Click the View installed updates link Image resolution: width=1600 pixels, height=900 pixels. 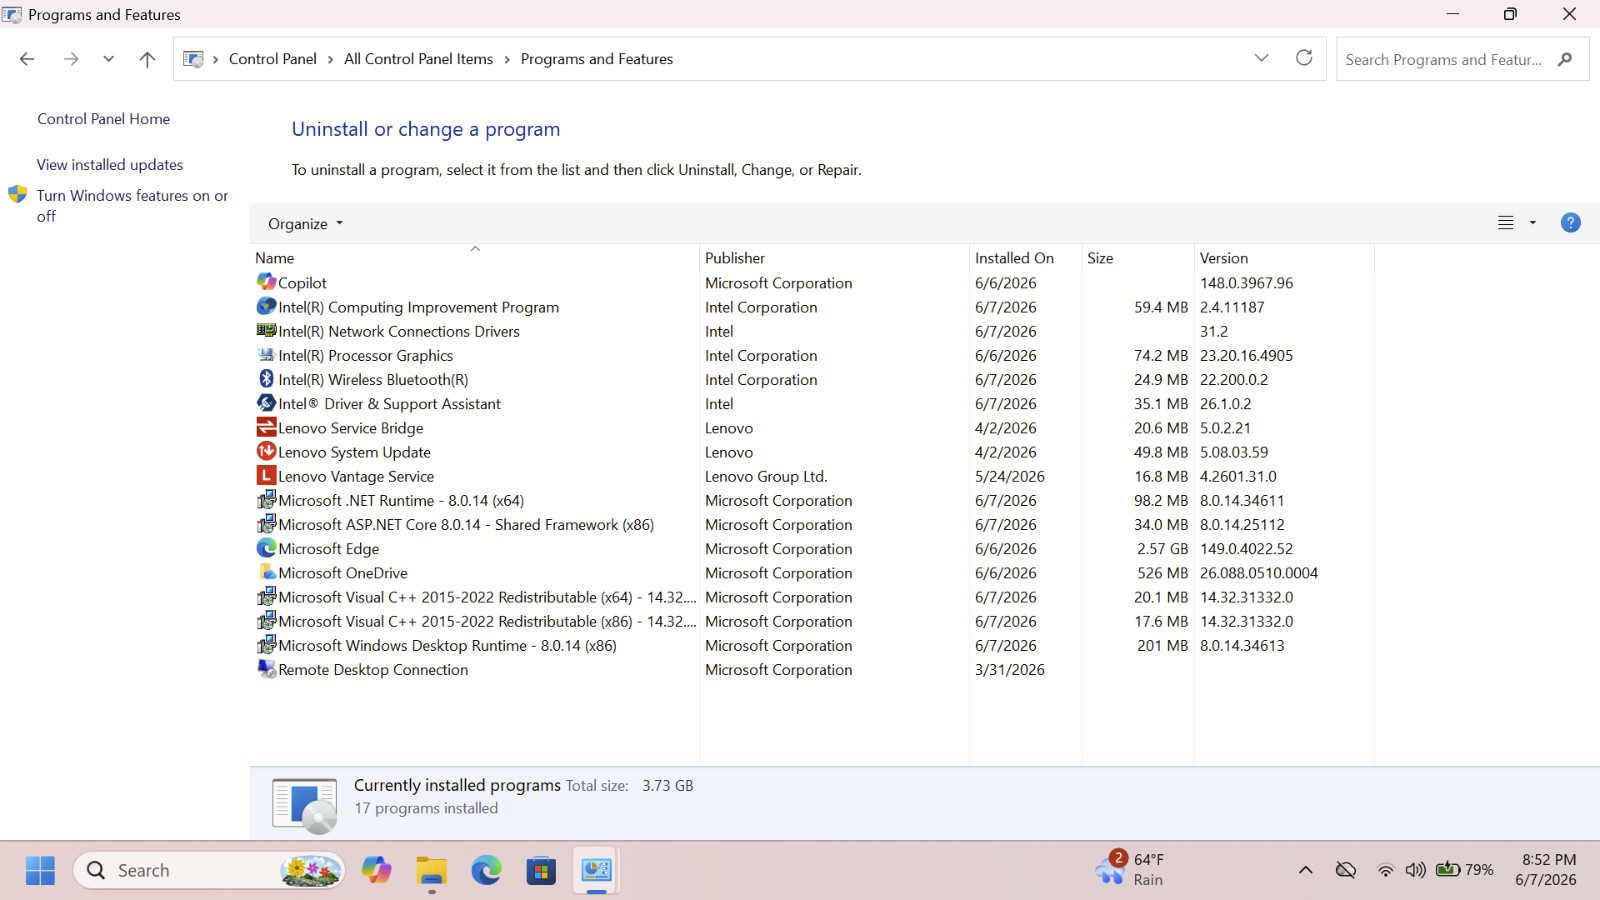110,165
